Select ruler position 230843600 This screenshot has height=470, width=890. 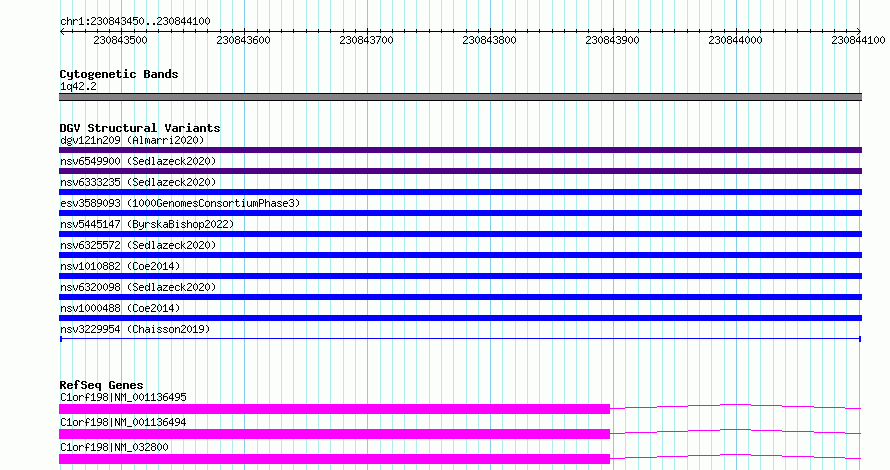coord(244,40)
